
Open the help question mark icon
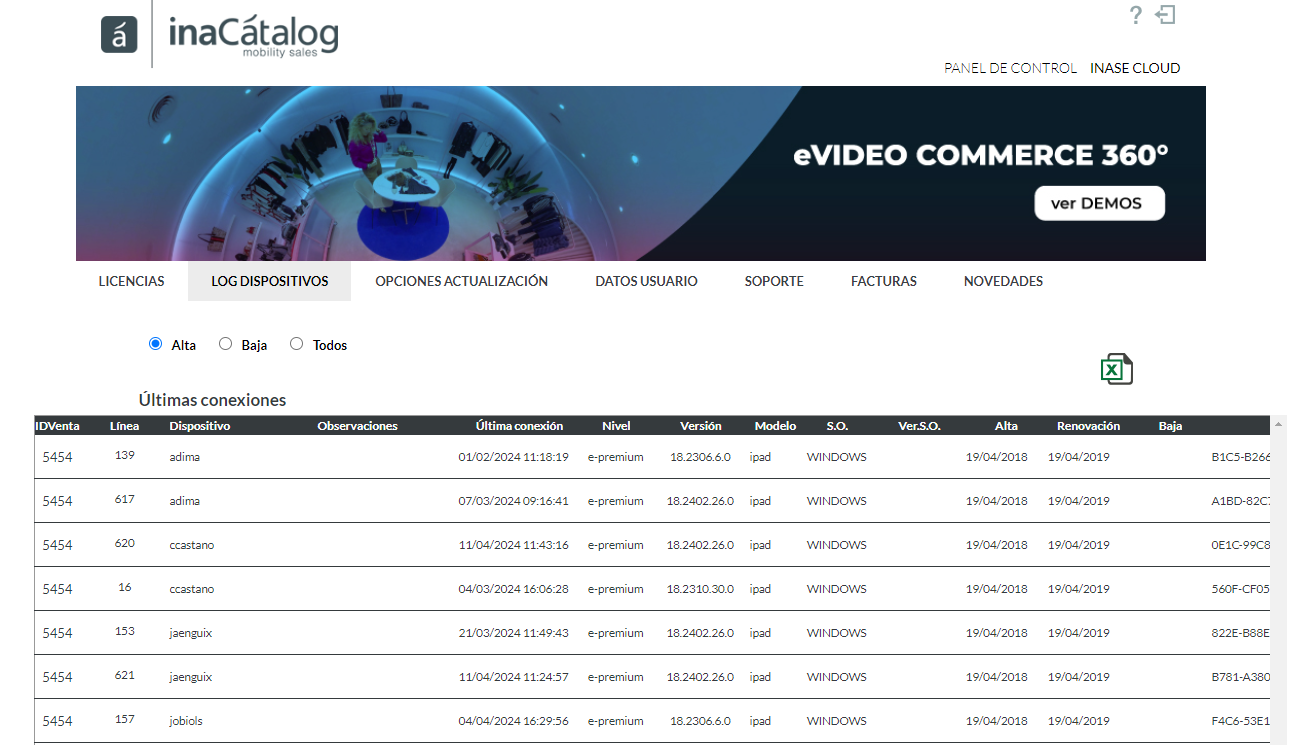click(x=1135, y=15)
